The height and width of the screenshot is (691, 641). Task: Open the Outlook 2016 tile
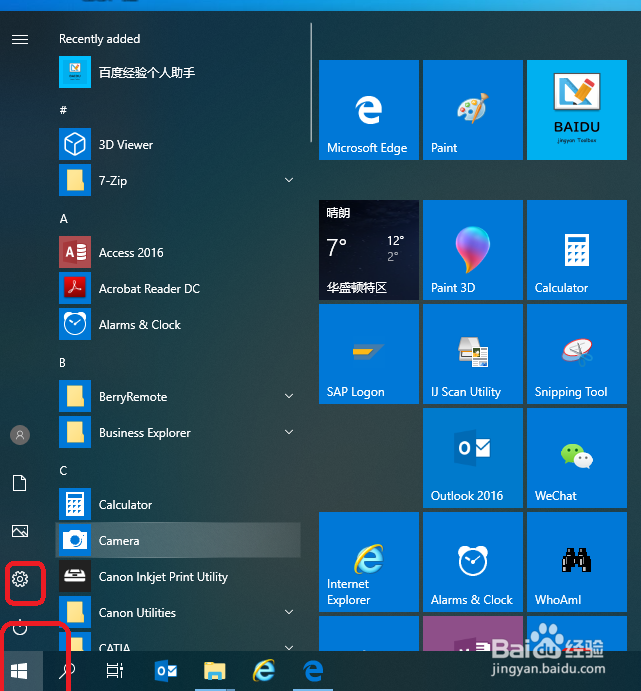[473, 458]
